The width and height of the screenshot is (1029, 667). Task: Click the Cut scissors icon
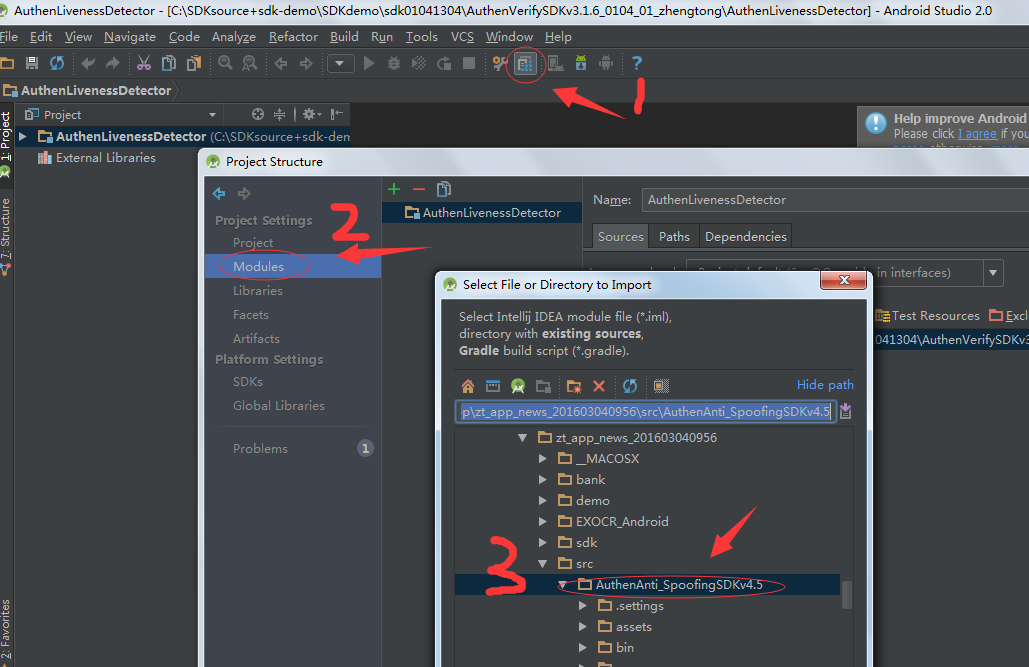coord(143,64)
